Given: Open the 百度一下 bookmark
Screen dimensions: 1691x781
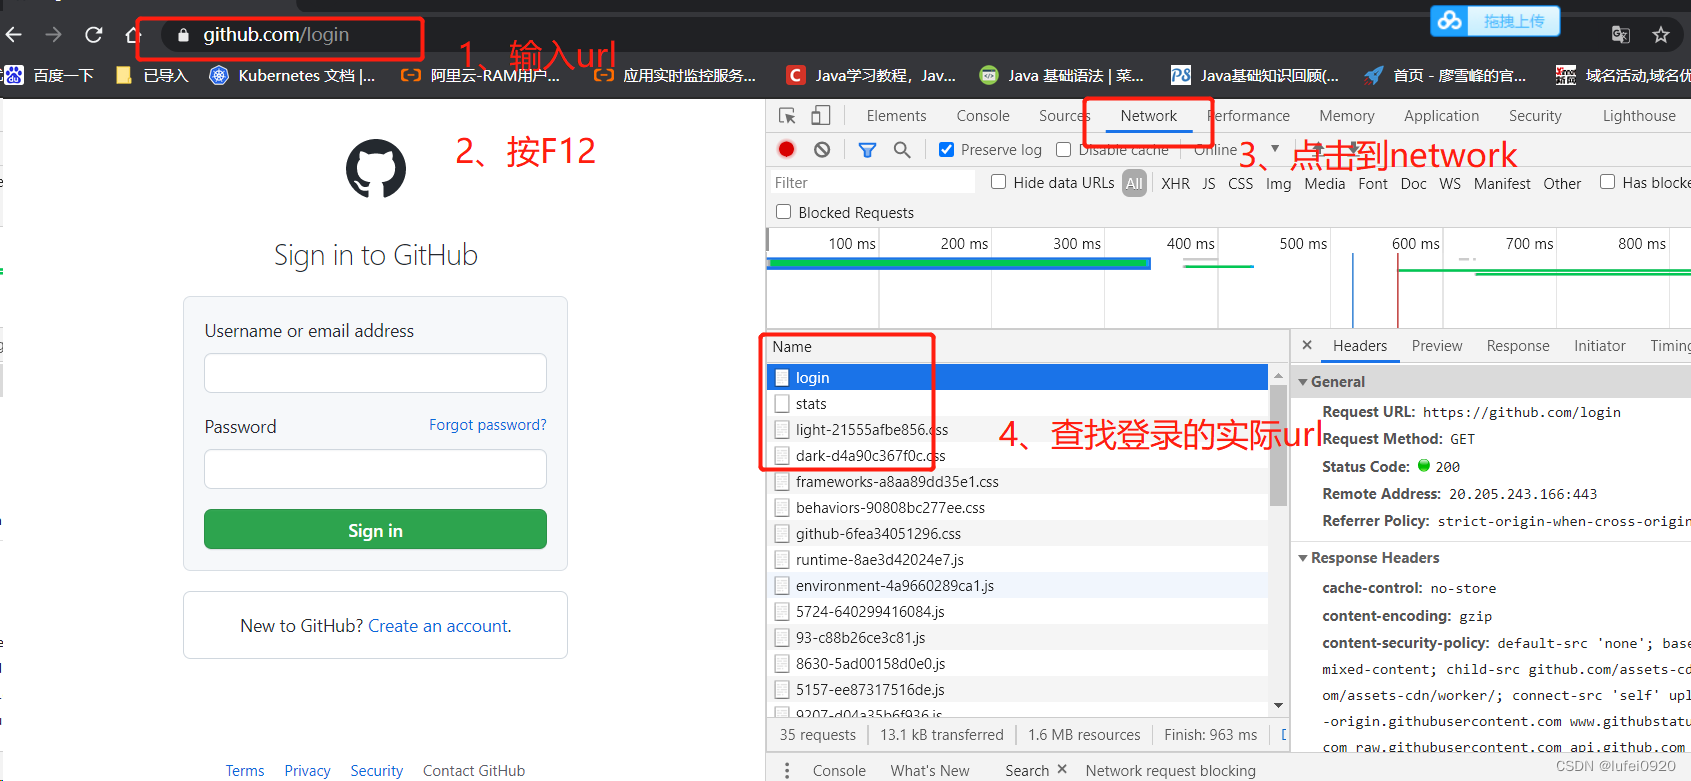Looking at the screenshot, I should point(50,75).
